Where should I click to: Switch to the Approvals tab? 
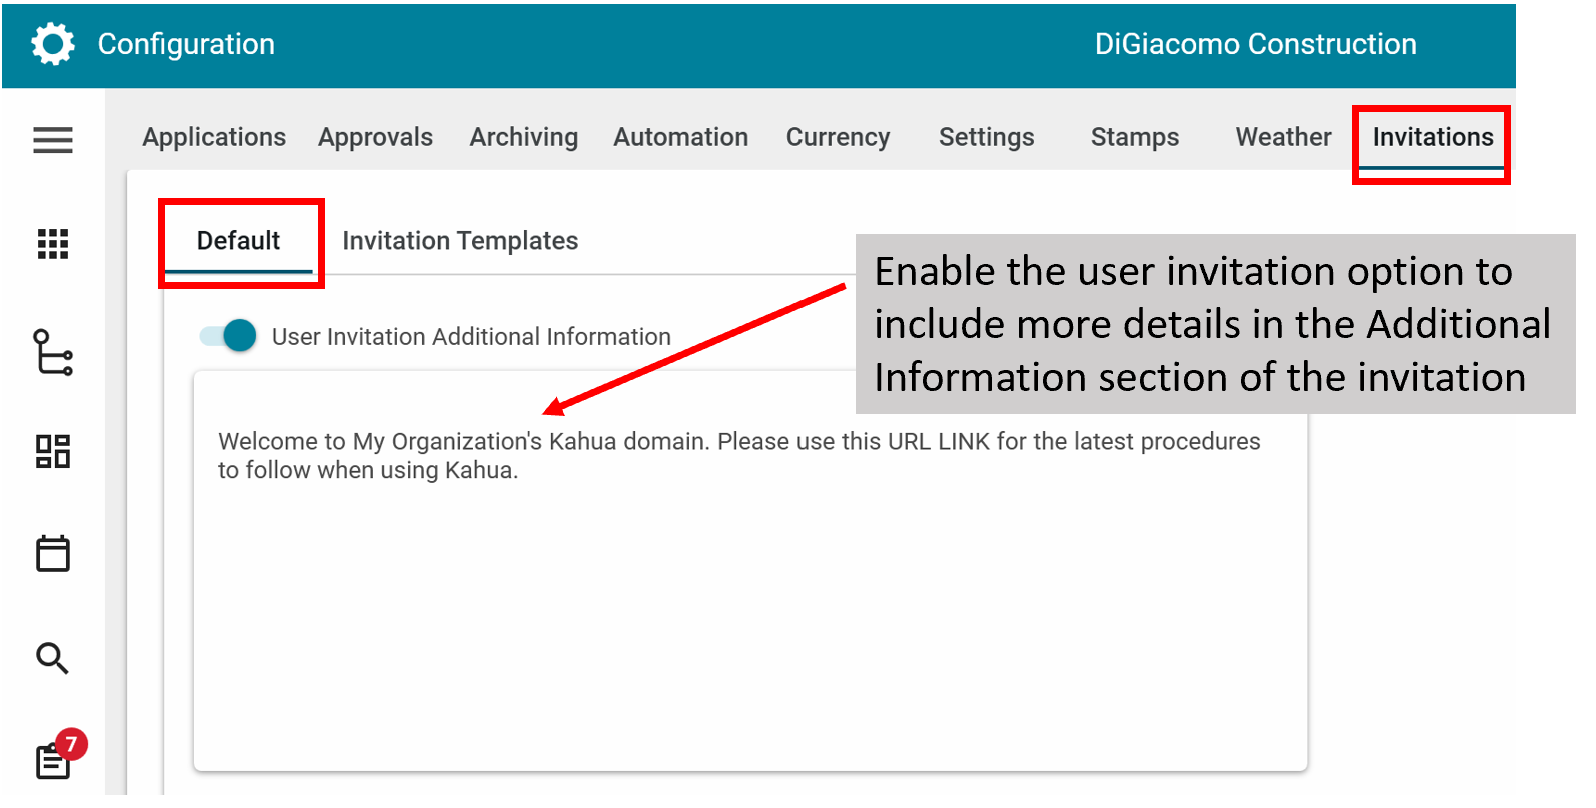point(375,137)
